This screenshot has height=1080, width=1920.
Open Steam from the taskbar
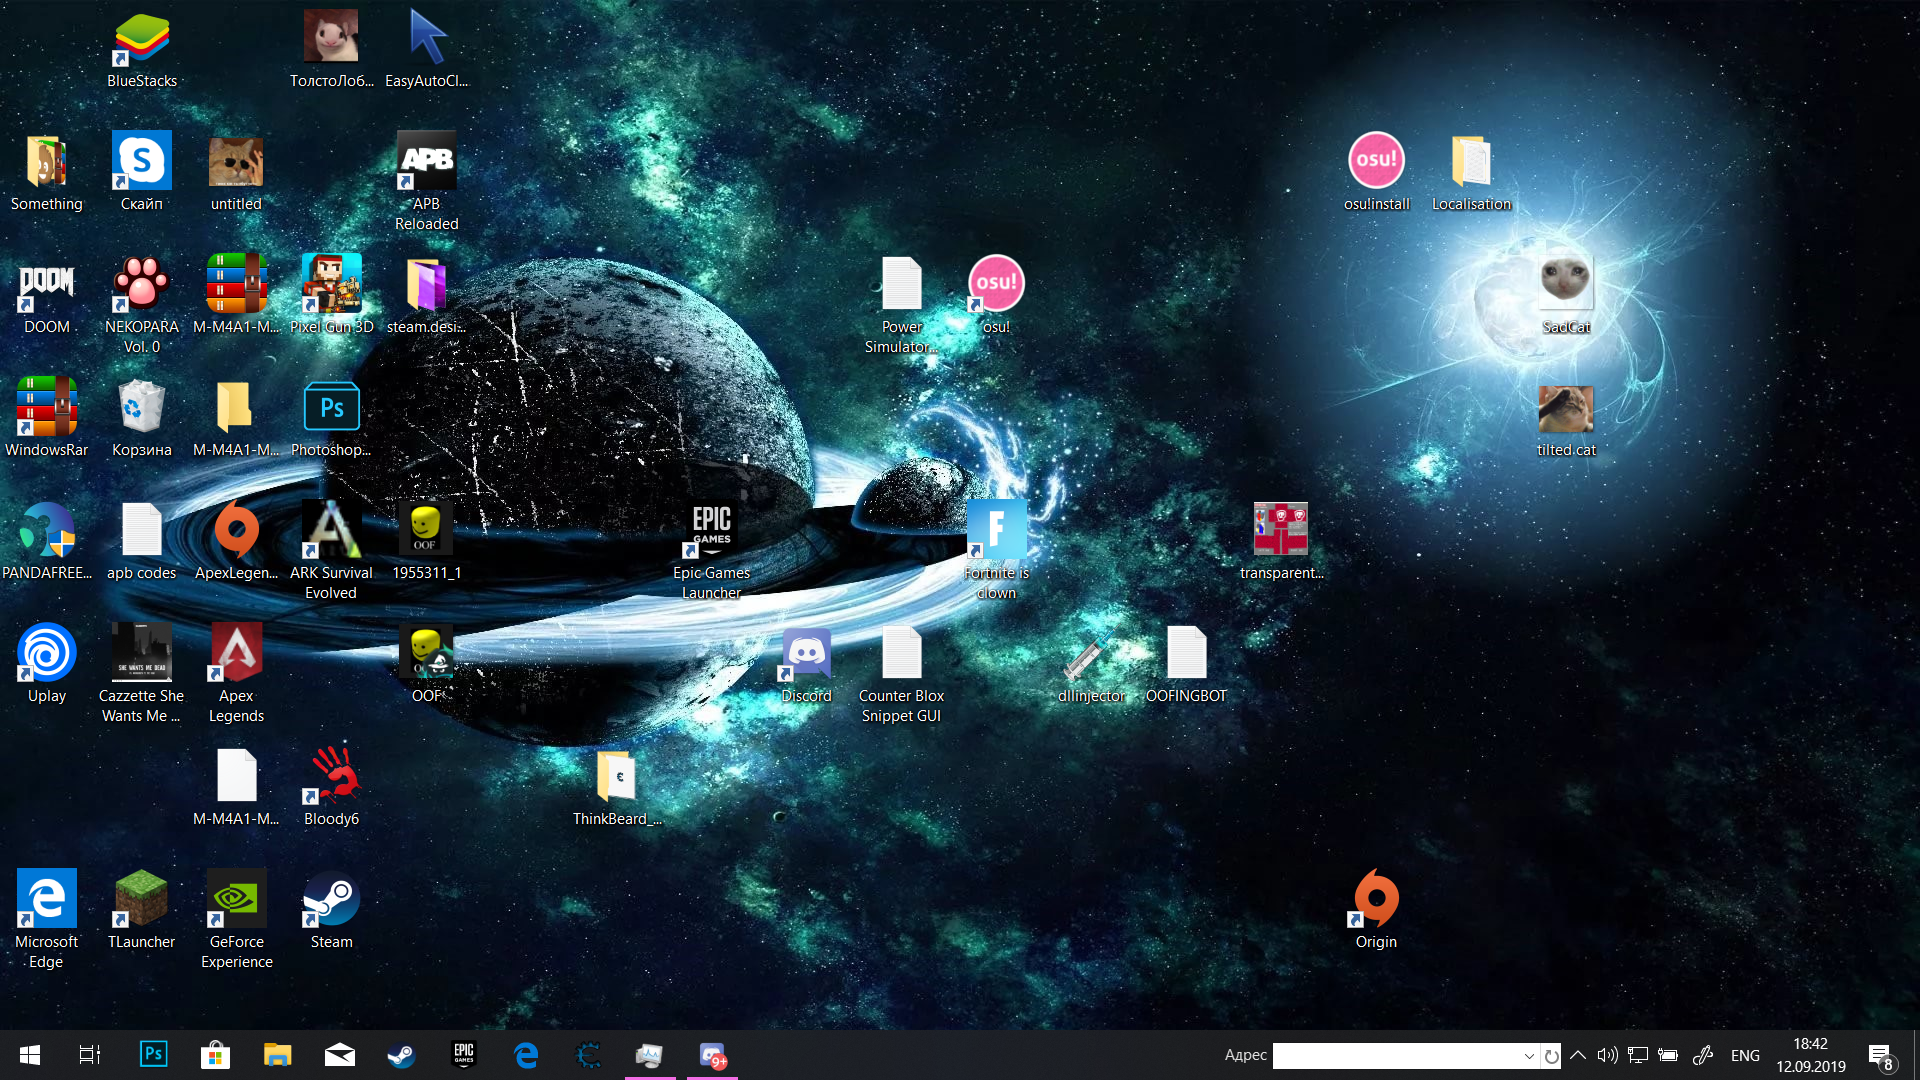(x=402, y=1055)
